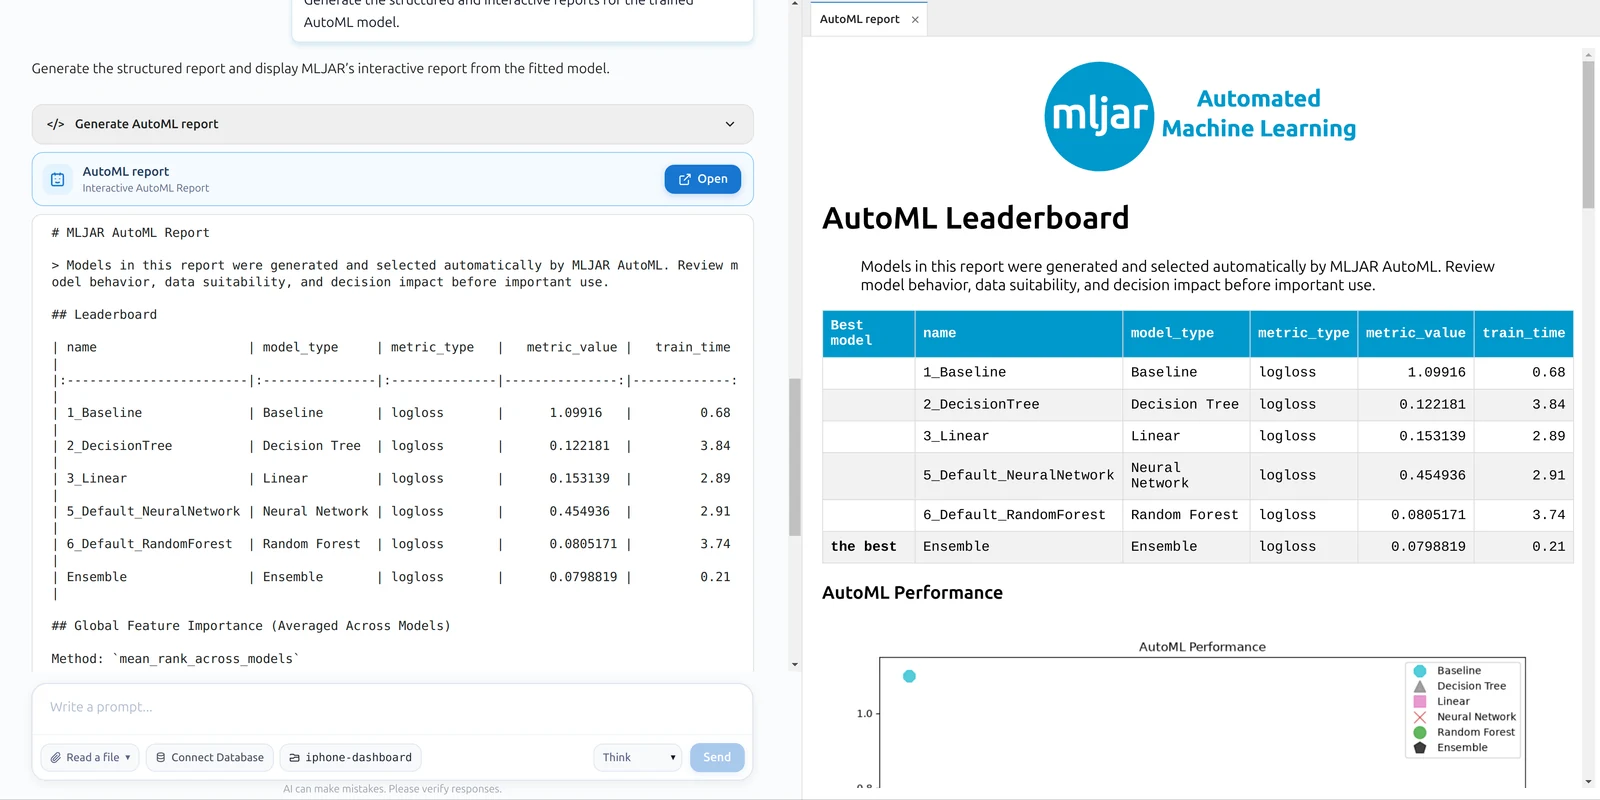Click the chat panel scrollbar thumb
The image size is (1600, 800).
[x=795, y=457]
